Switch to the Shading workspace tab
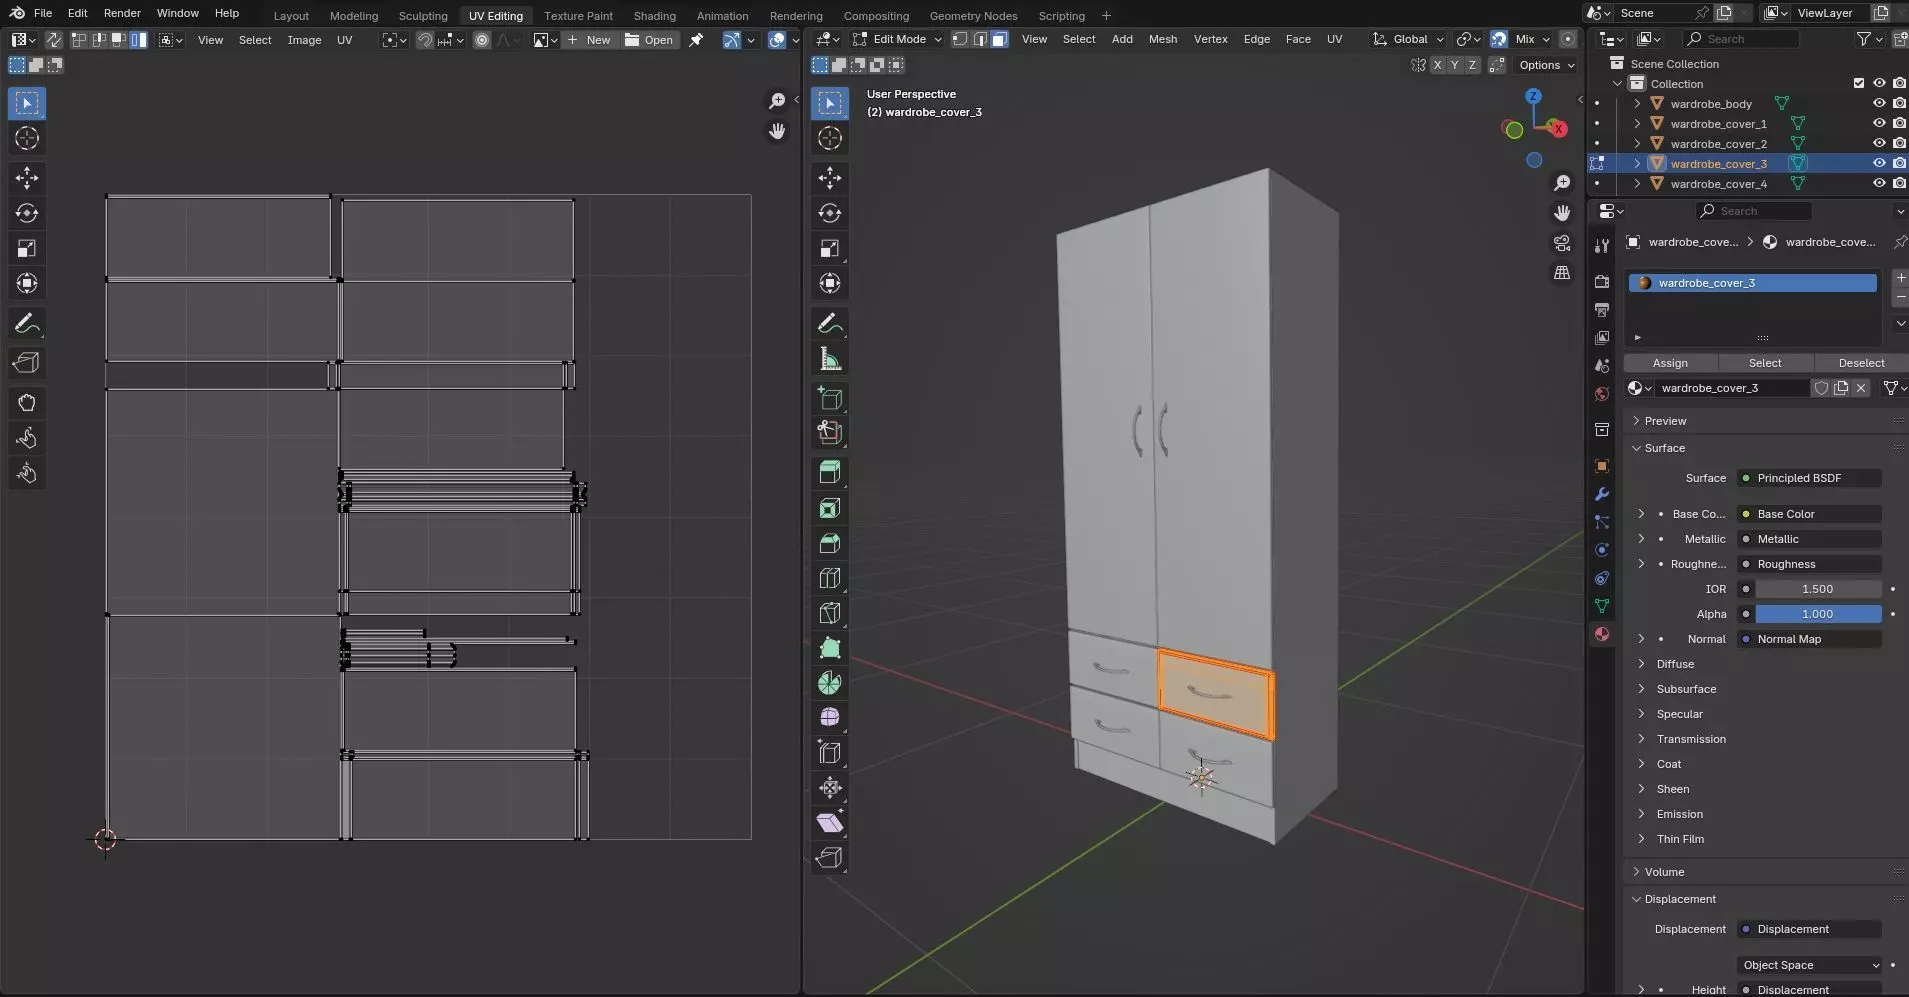 coord(654,16)
